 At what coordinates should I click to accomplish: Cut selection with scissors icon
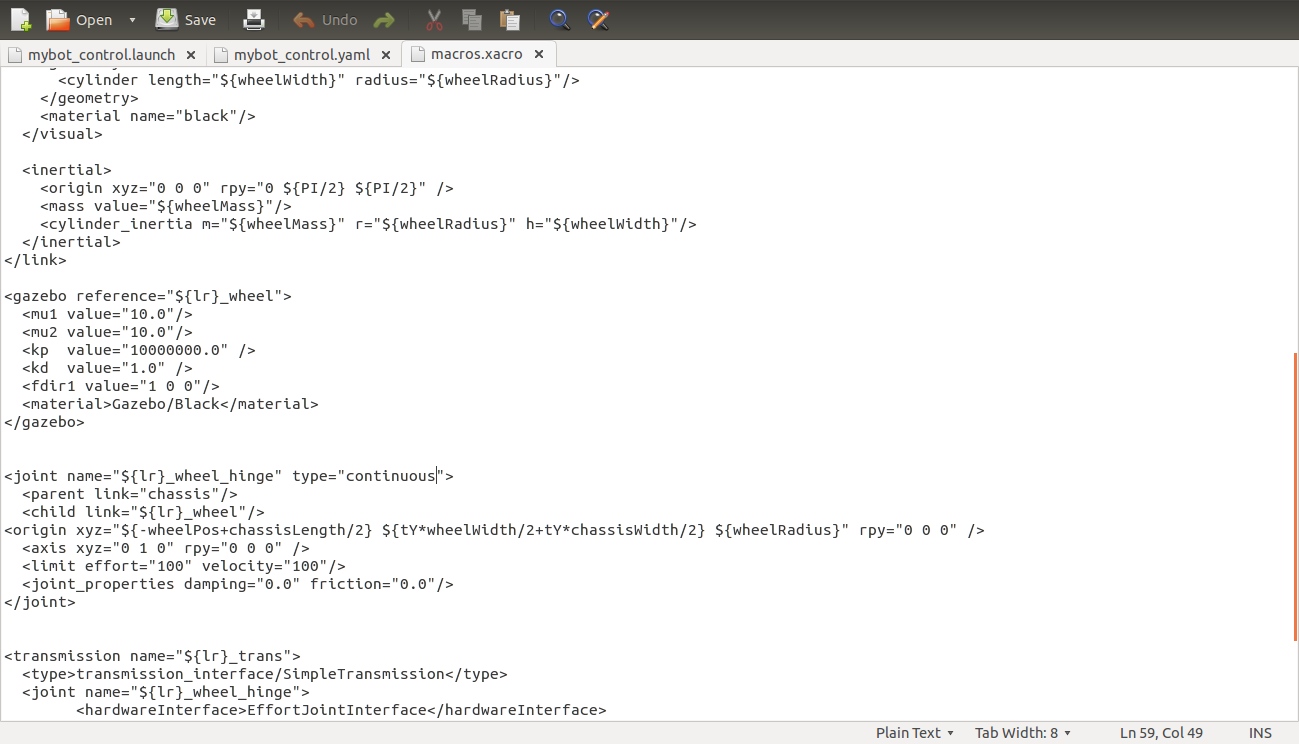point(434,20)
